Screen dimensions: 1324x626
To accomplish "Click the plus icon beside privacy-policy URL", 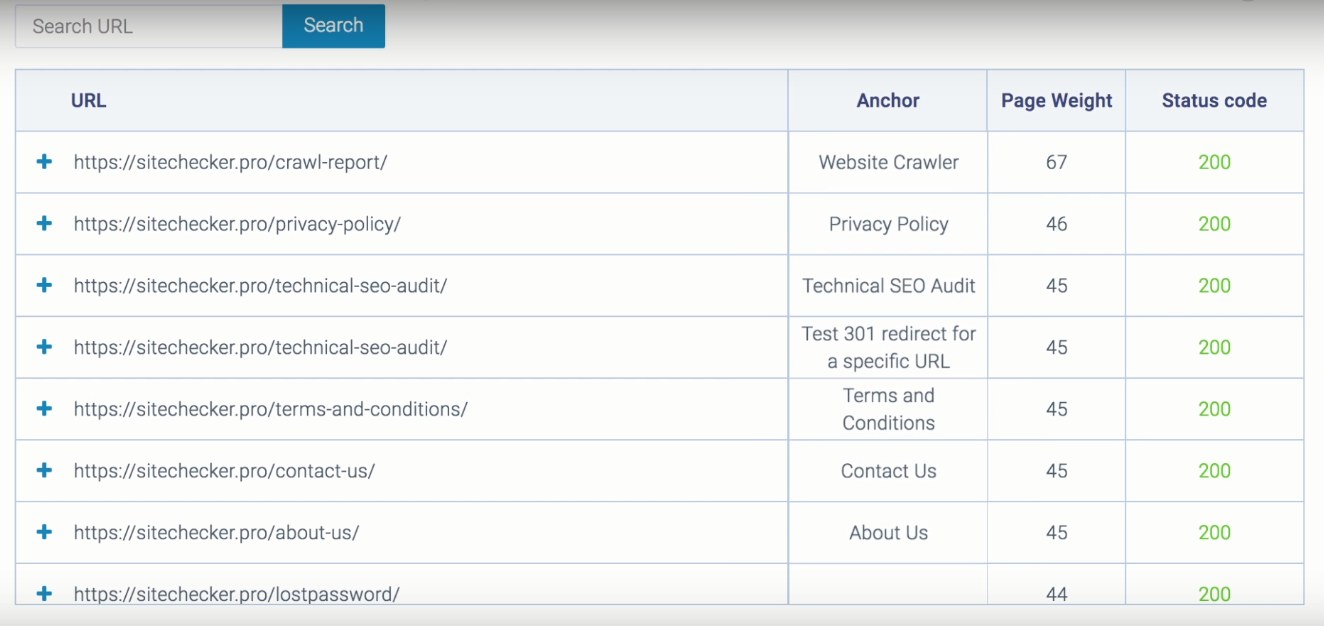I will pyautogui.click(x=44, y=224).
